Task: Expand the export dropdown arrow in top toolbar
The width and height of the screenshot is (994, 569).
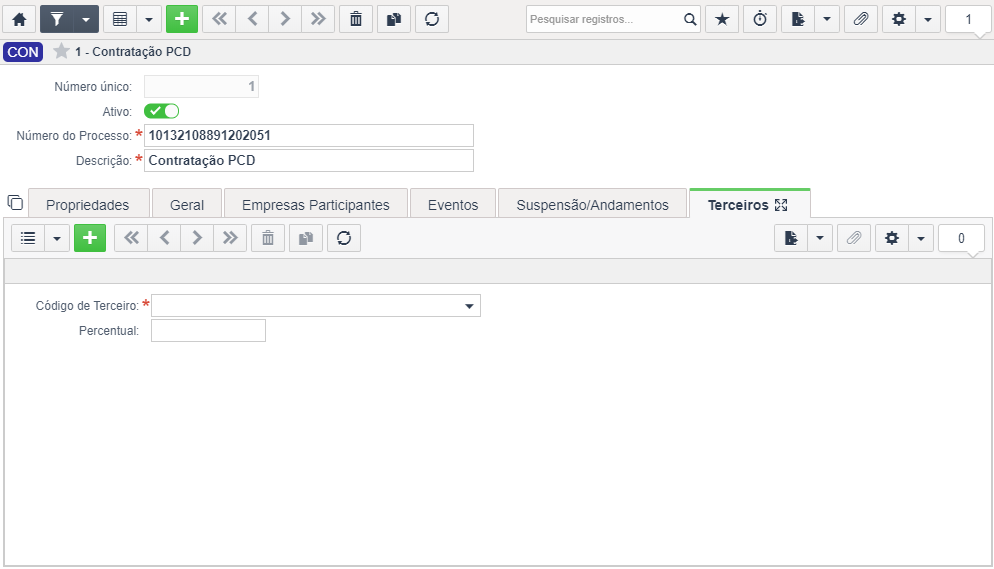Action: pyautogui.click(x=827, y=19)
